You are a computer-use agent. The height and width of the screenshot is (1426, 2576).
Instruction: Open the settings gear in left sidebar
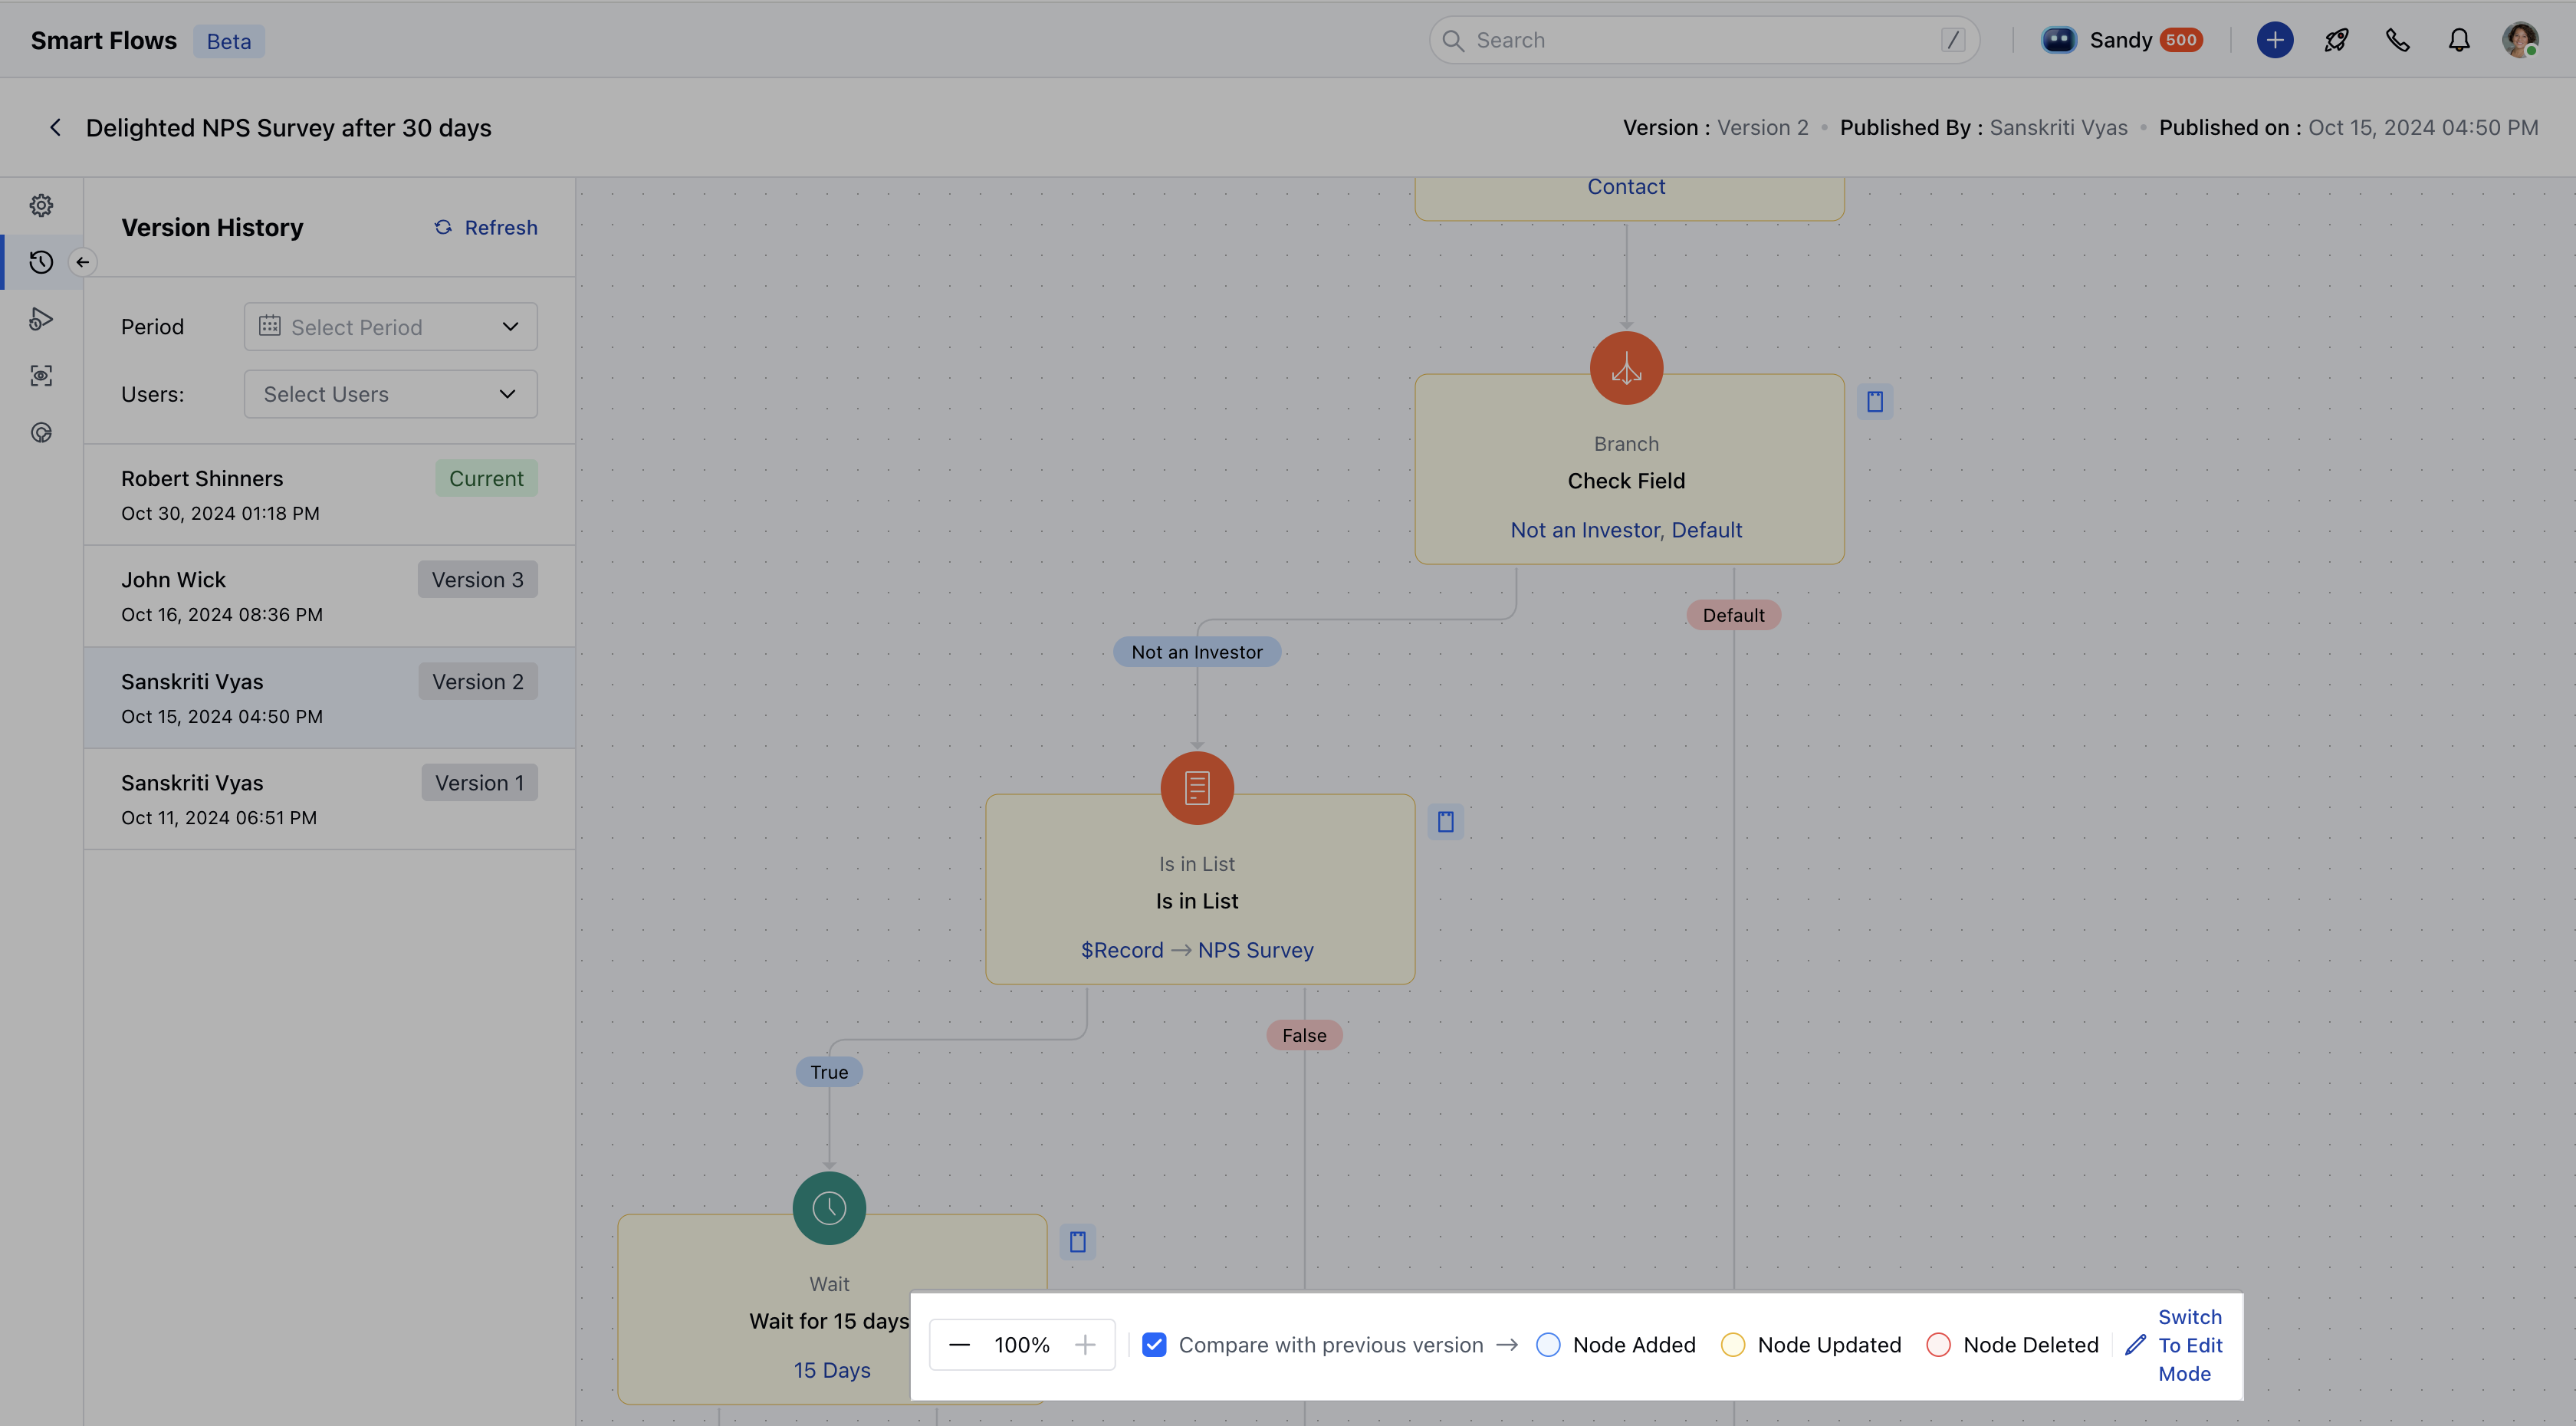click(x=41, y=205)
